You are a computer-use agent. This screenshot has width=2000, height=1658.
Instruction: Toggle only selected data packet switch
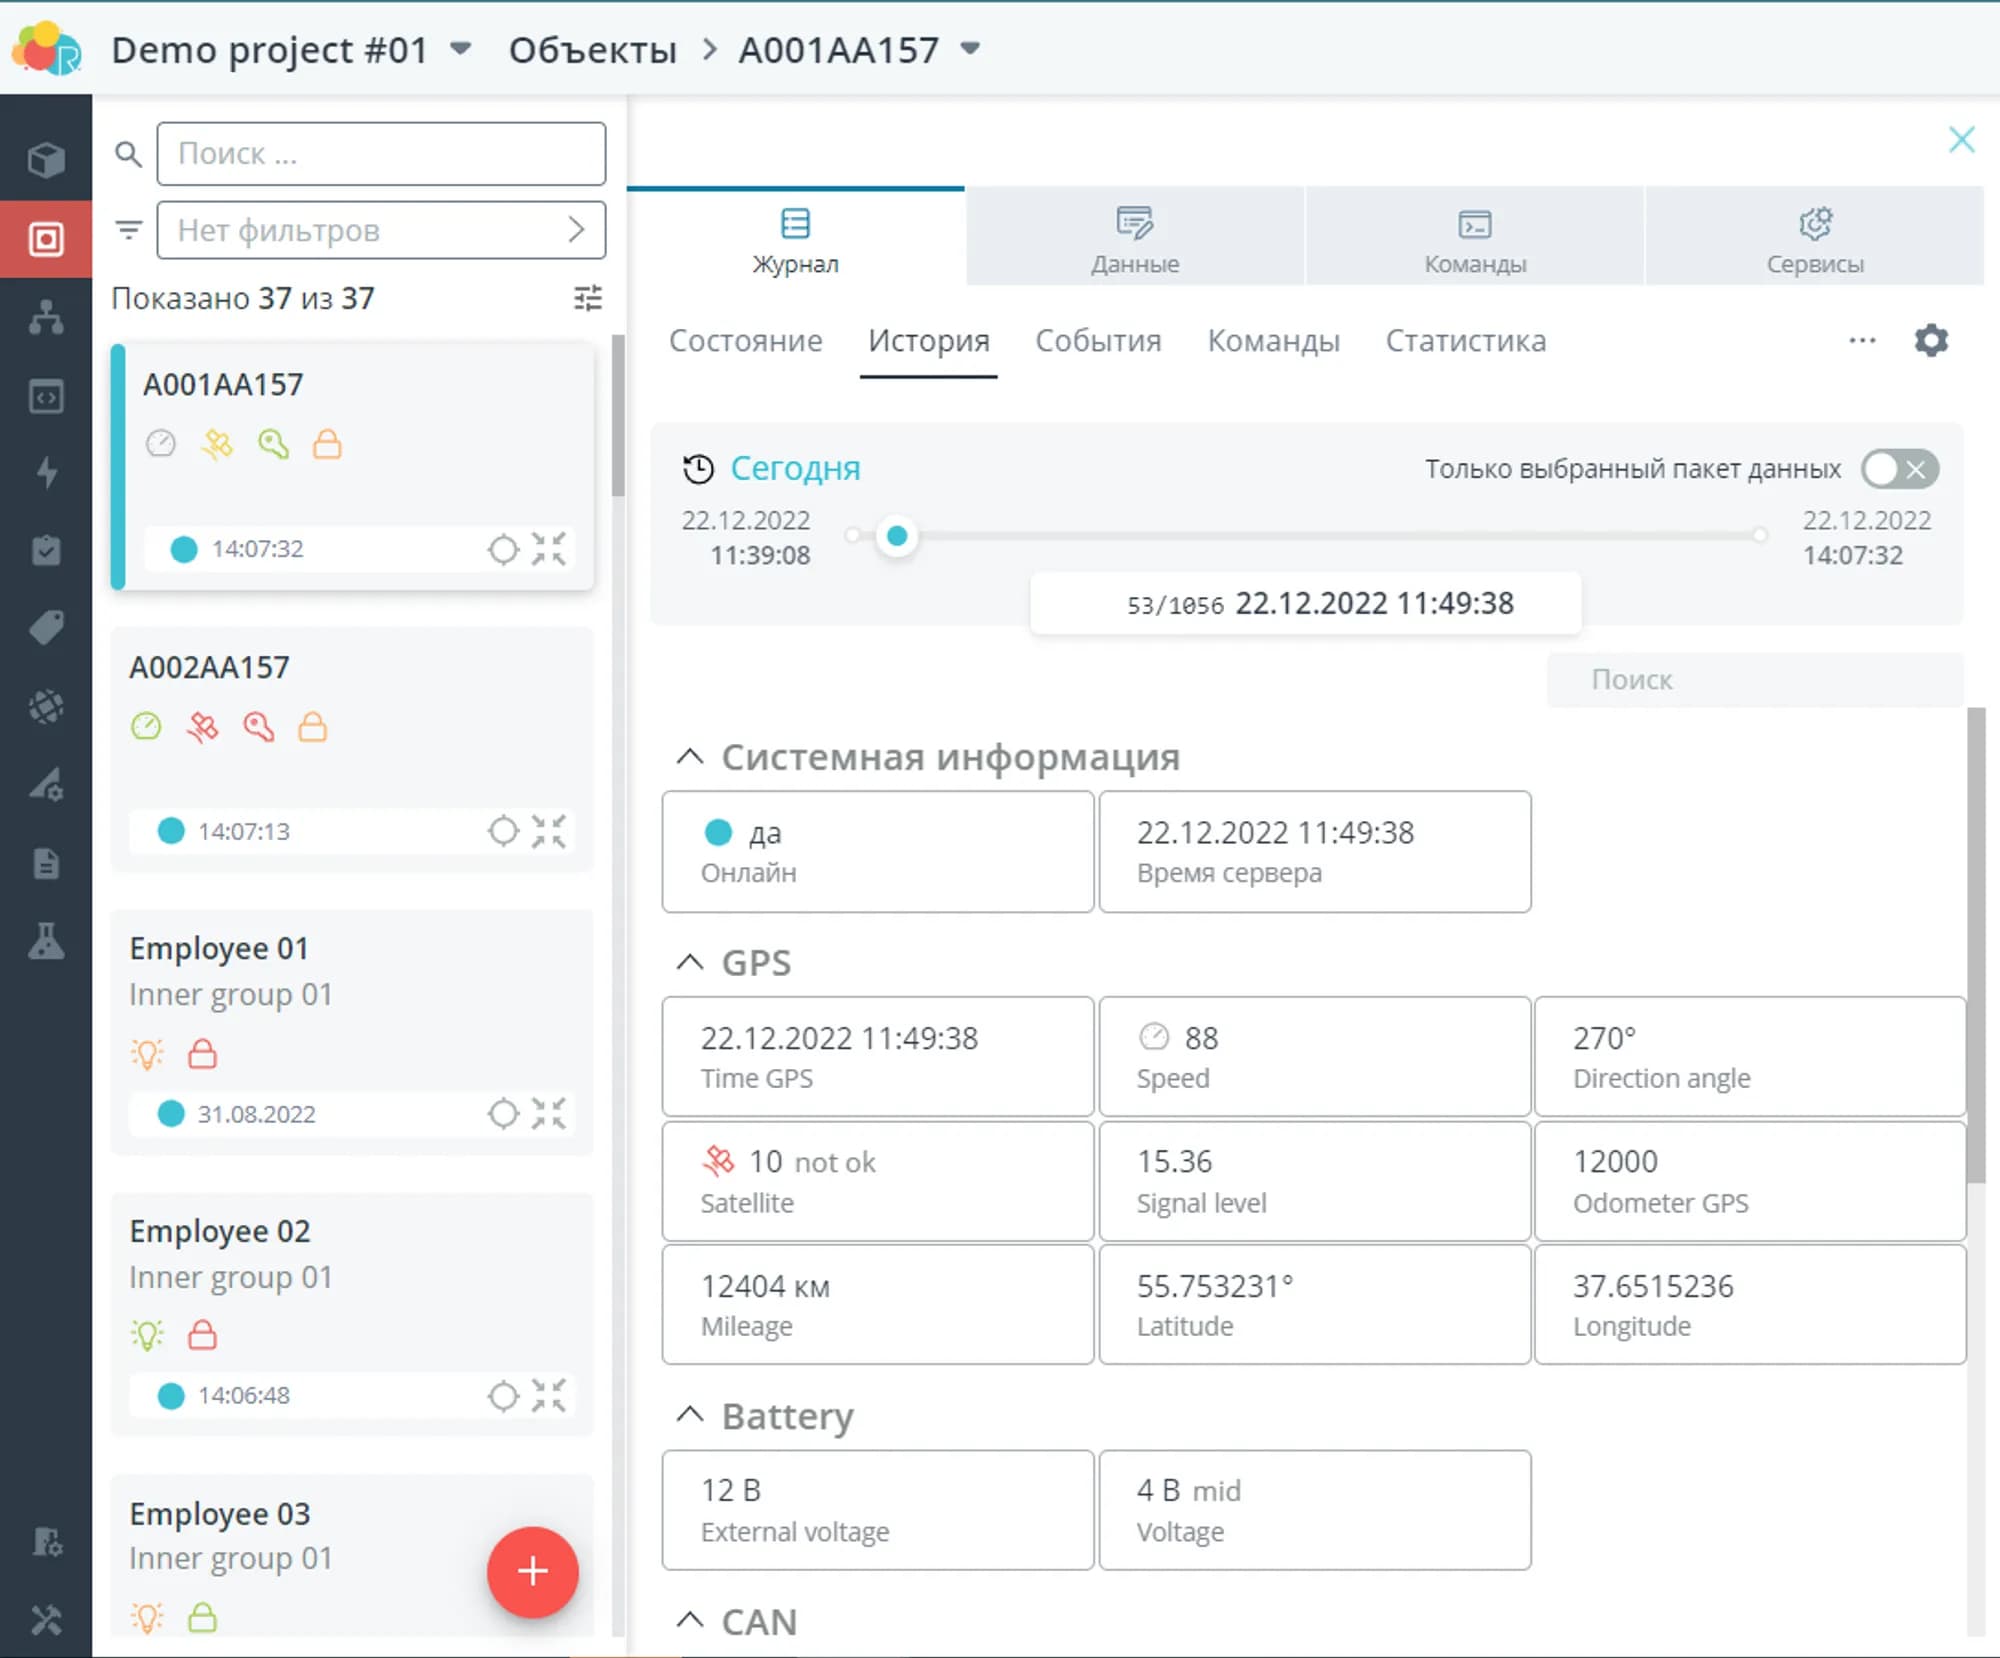pyautogui.click(x=1898, y=469)
